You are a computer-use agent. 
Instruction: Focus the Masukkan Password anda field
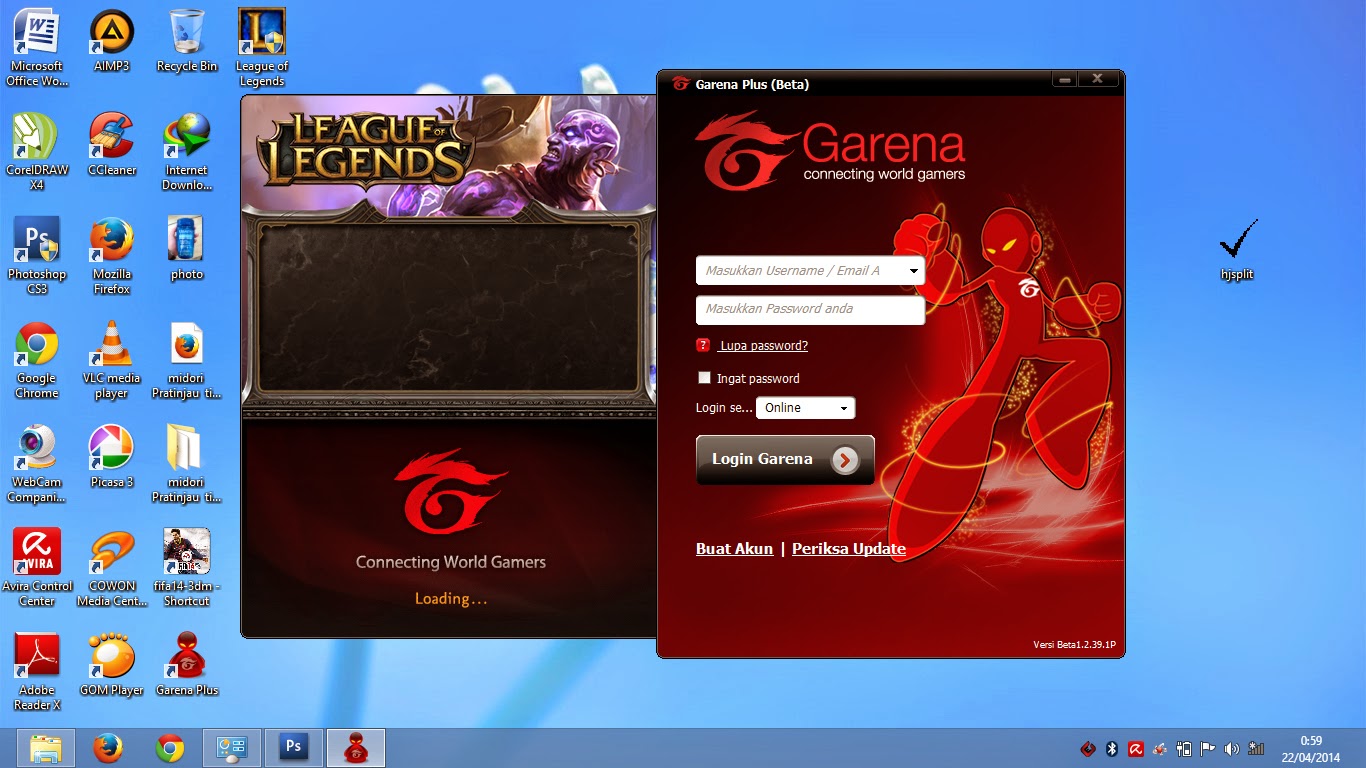coord(810,310)
